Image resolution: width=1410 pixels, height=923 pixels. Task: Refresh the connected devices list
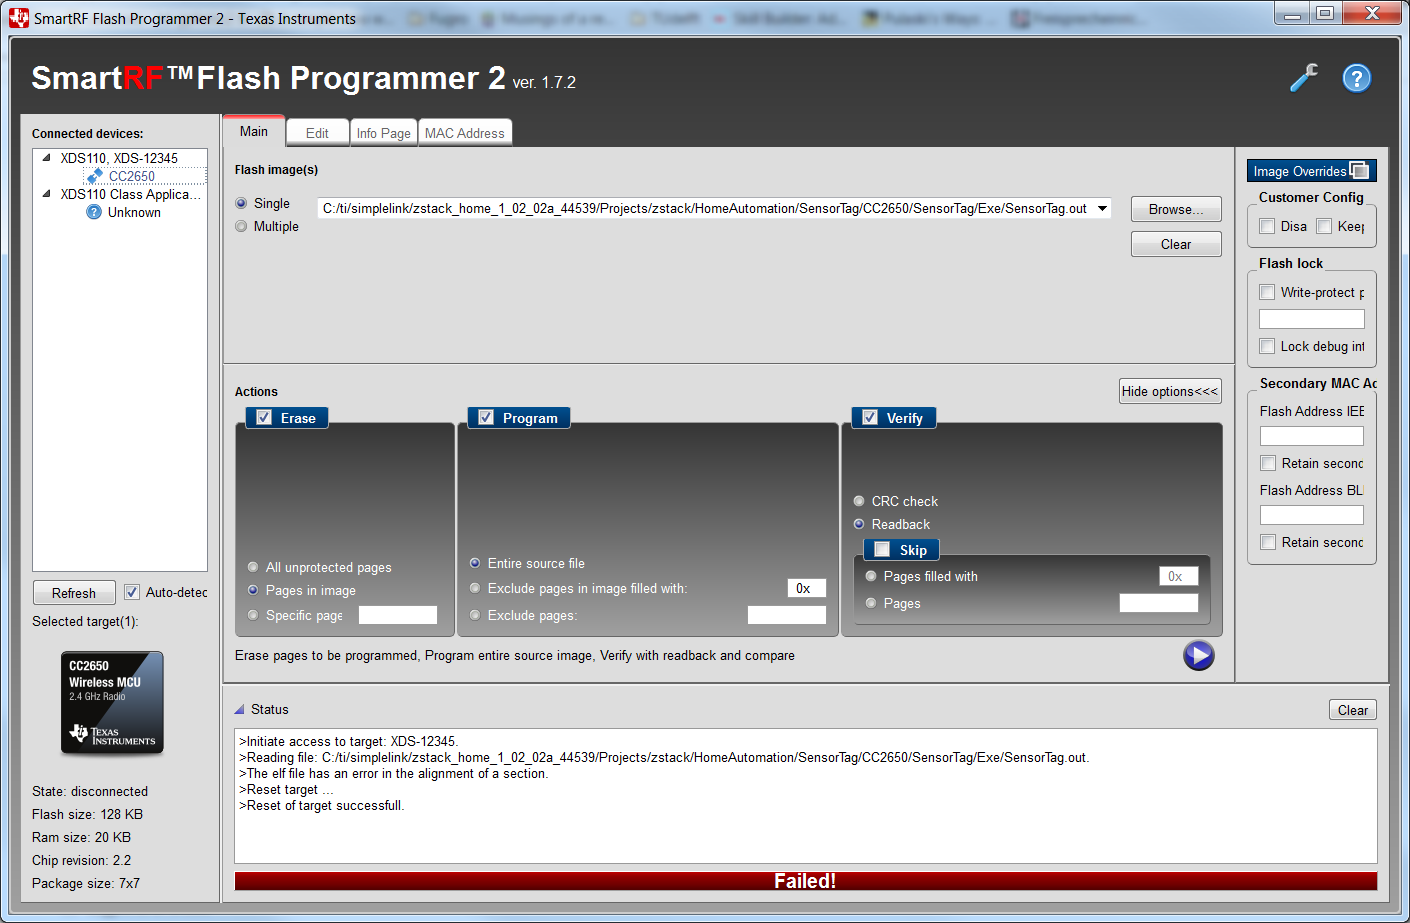point(74,593)
